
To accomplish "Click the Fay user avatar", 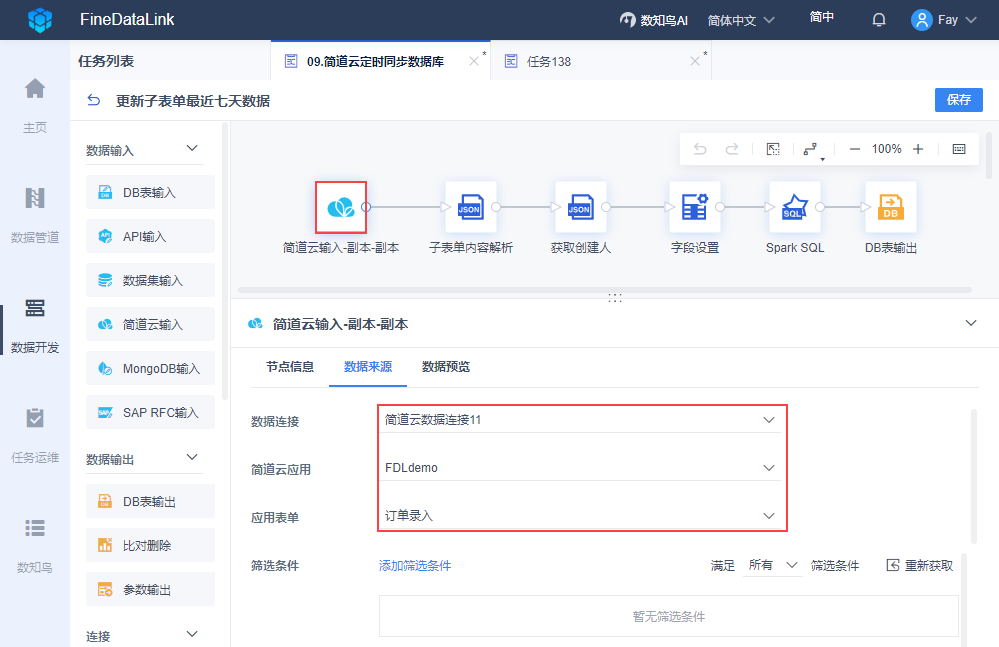I will (921, 20).
